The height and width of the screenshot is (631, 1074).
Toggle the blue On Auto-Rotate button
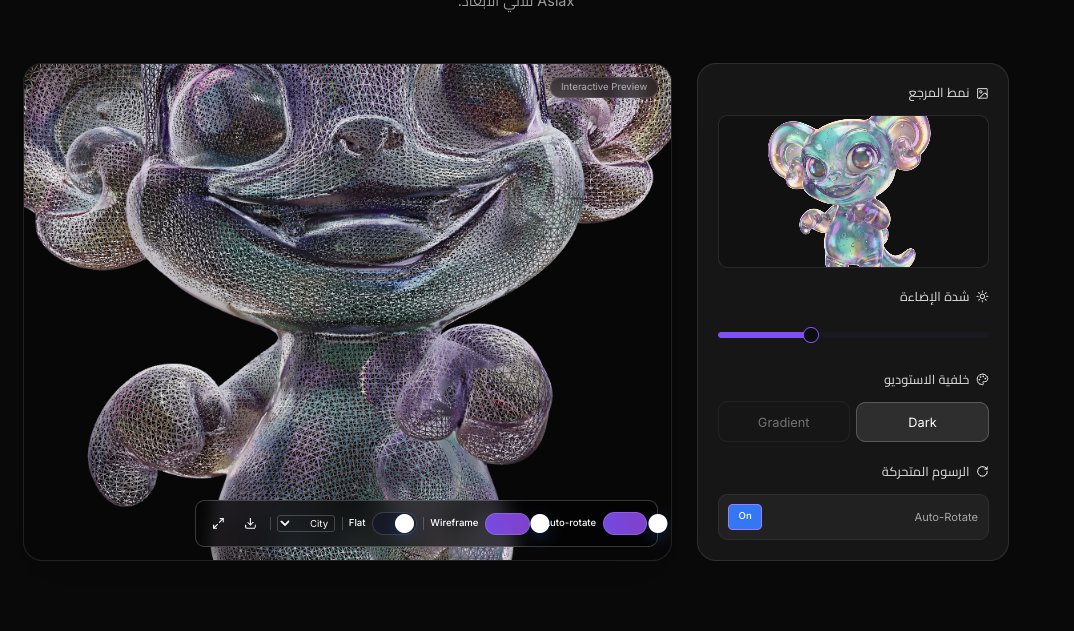pos(745,517)
